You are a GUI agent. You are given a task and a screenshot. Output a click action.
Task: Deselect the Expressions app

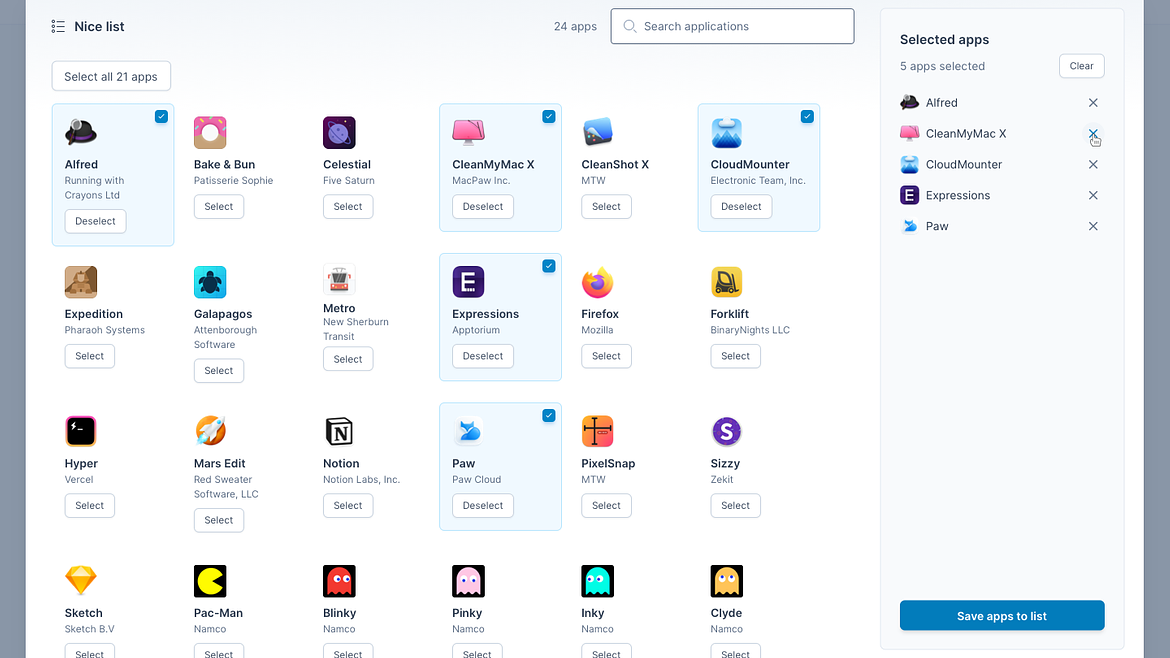tap(483, 356)
